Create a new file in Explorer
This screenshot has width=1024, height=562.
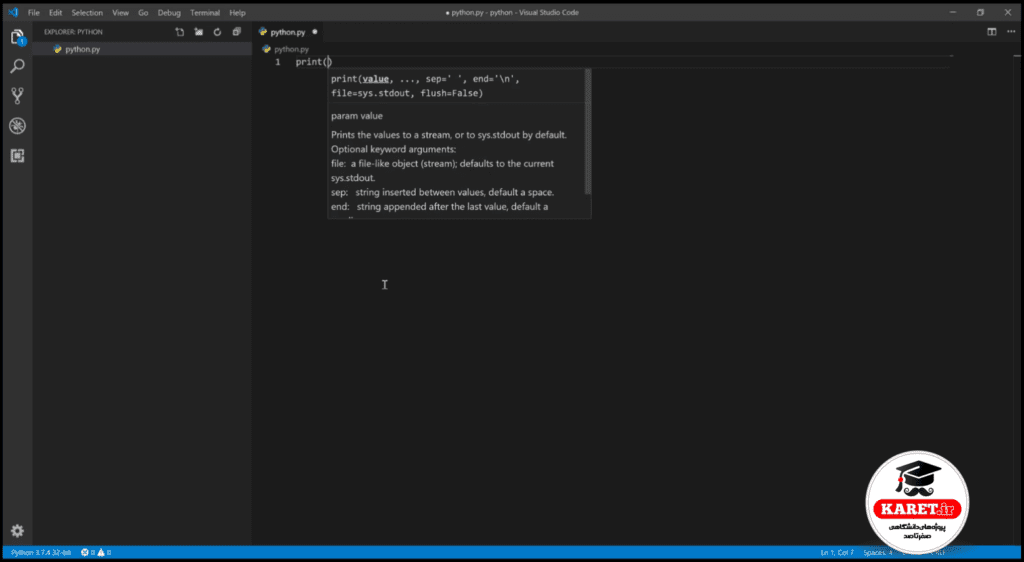point(180,32)
